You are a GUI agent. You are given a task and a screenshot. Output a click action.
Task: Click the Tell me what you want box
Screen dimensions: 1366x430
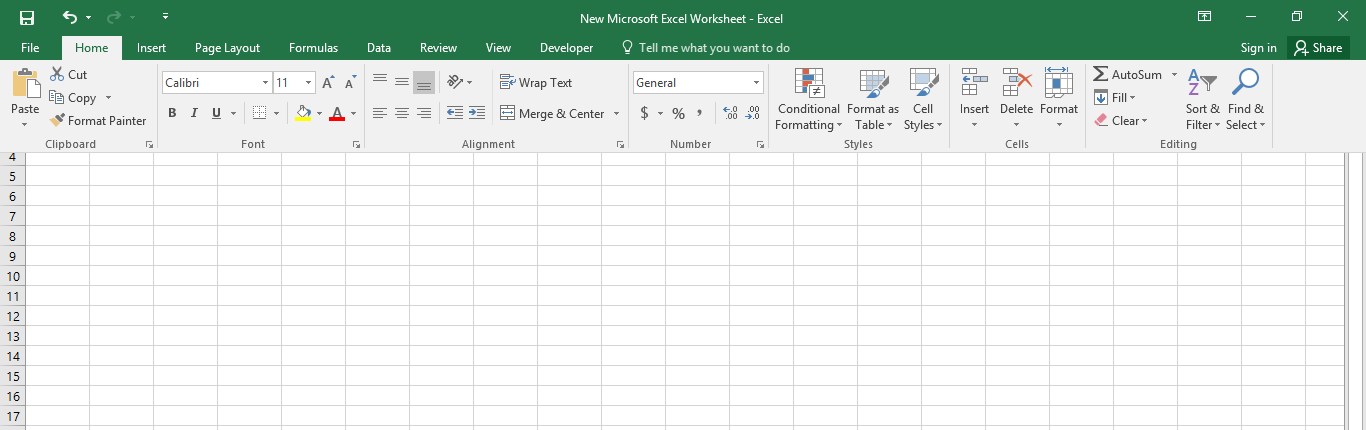[x=714, y=48]
